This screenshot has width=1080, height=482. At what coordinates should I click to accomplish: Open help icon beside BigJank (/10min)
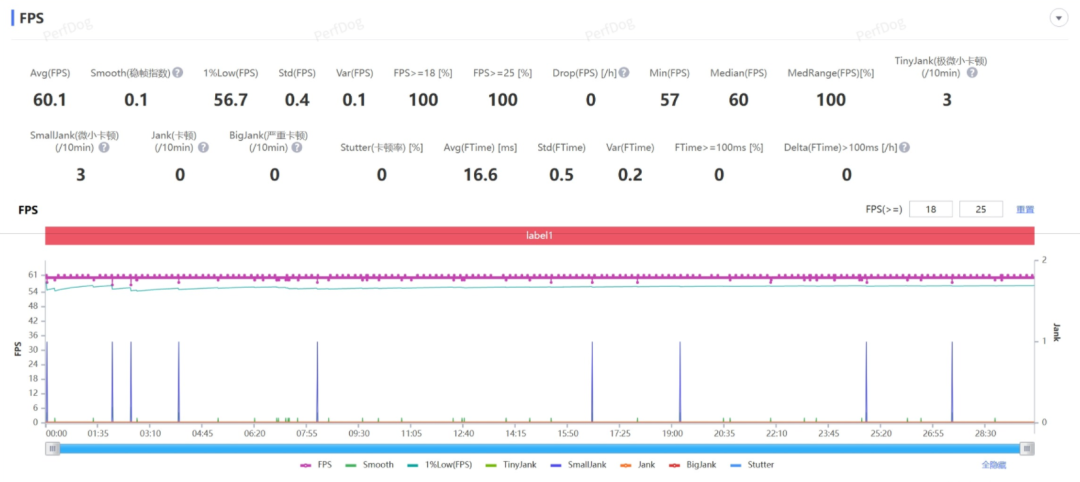click(x=296, y=147)
